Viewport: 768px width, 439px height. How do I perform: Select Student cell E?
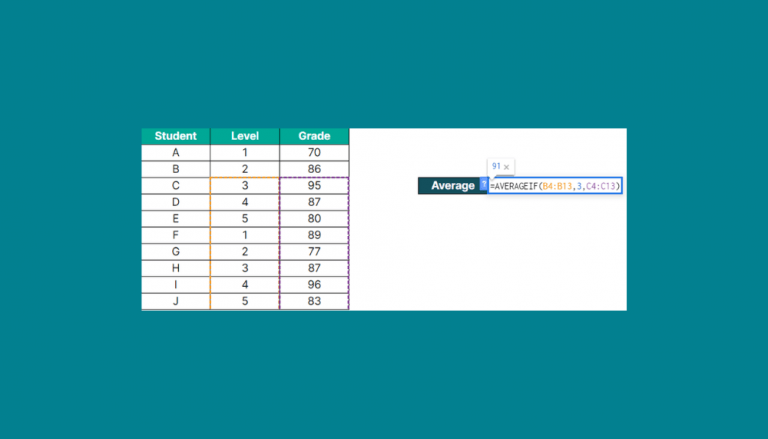176,219
